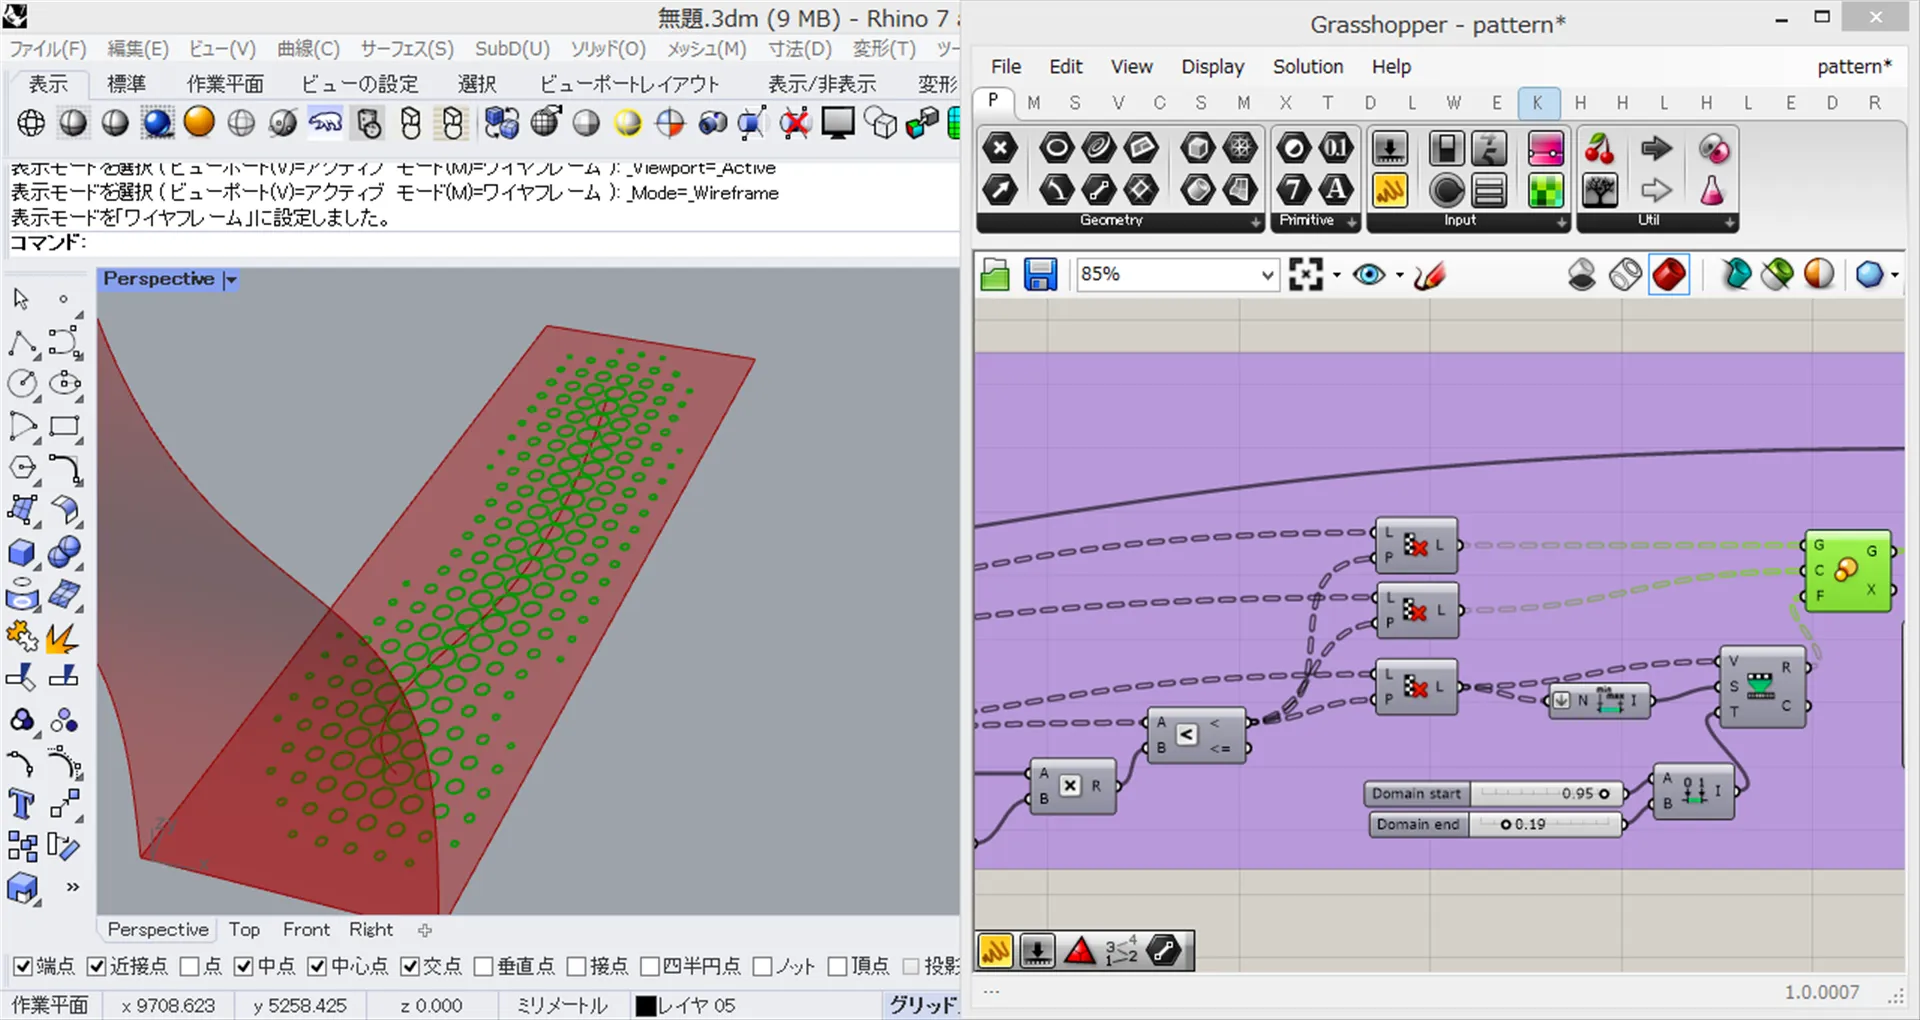The width and height of the screenshot is (1920, 1020).
Task: Open the K component tab in Grasshopper
Action: 1538,103
